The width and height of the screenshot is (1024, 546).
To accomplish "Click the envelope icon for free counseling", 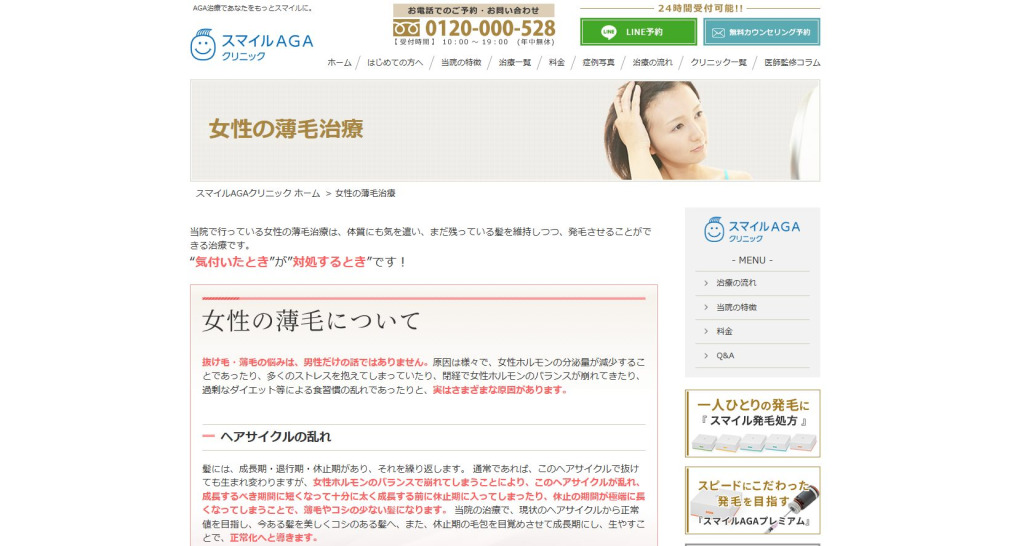I will (717, 32).
